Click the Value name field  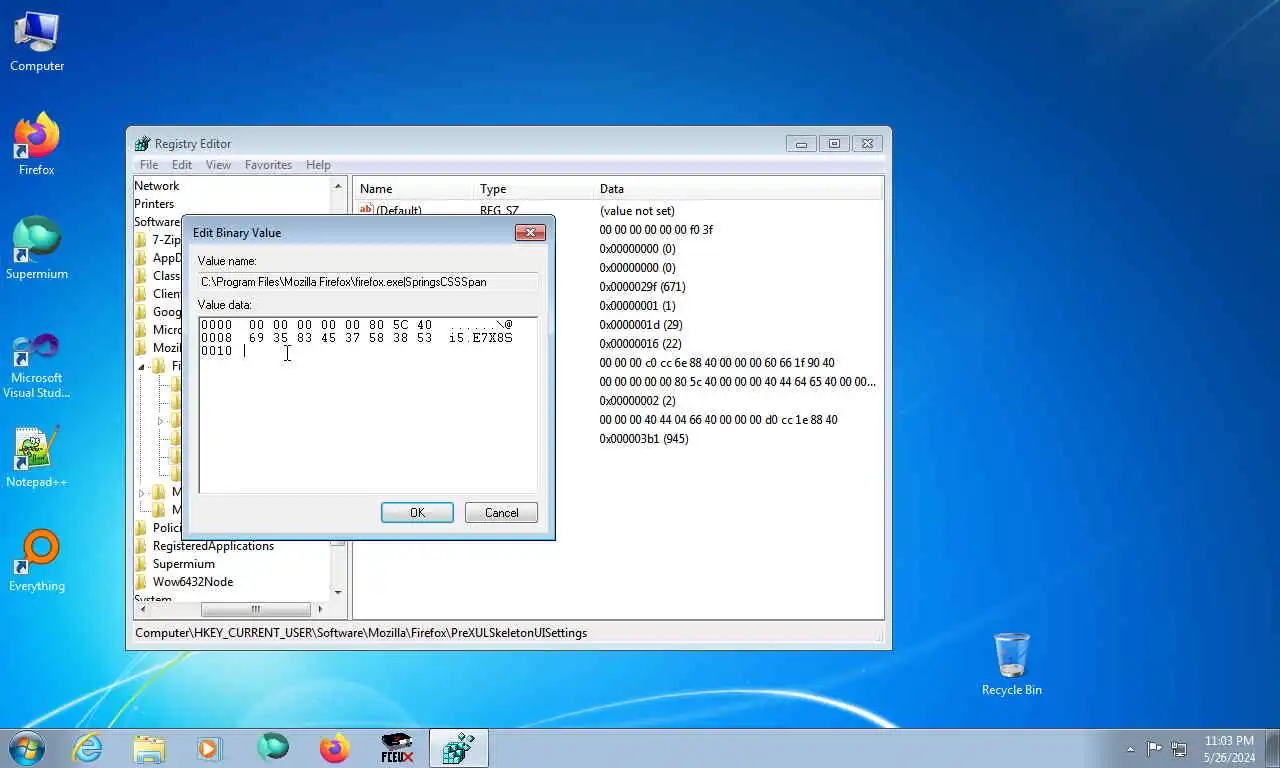click(368, 282)
